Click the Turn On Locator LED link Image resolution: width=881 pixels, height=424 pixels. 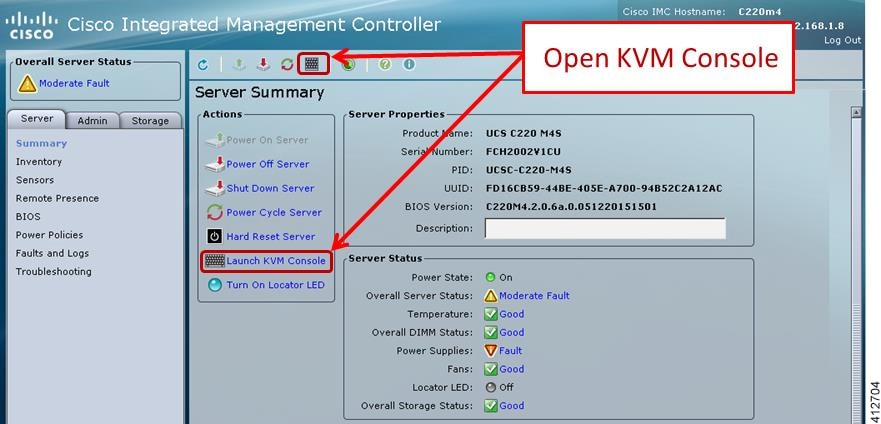coord(275,285)
